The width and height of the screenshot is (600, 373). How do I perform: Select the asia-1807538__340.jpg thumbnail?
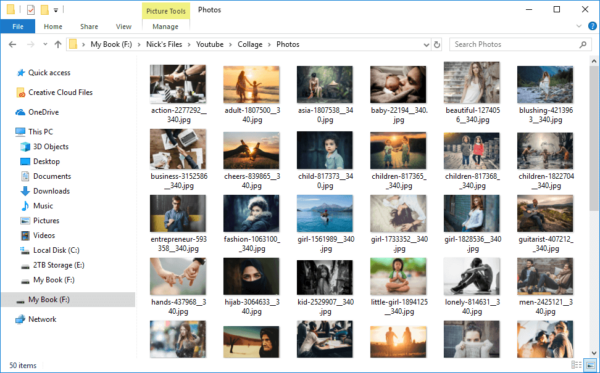[x=325, y=84]
